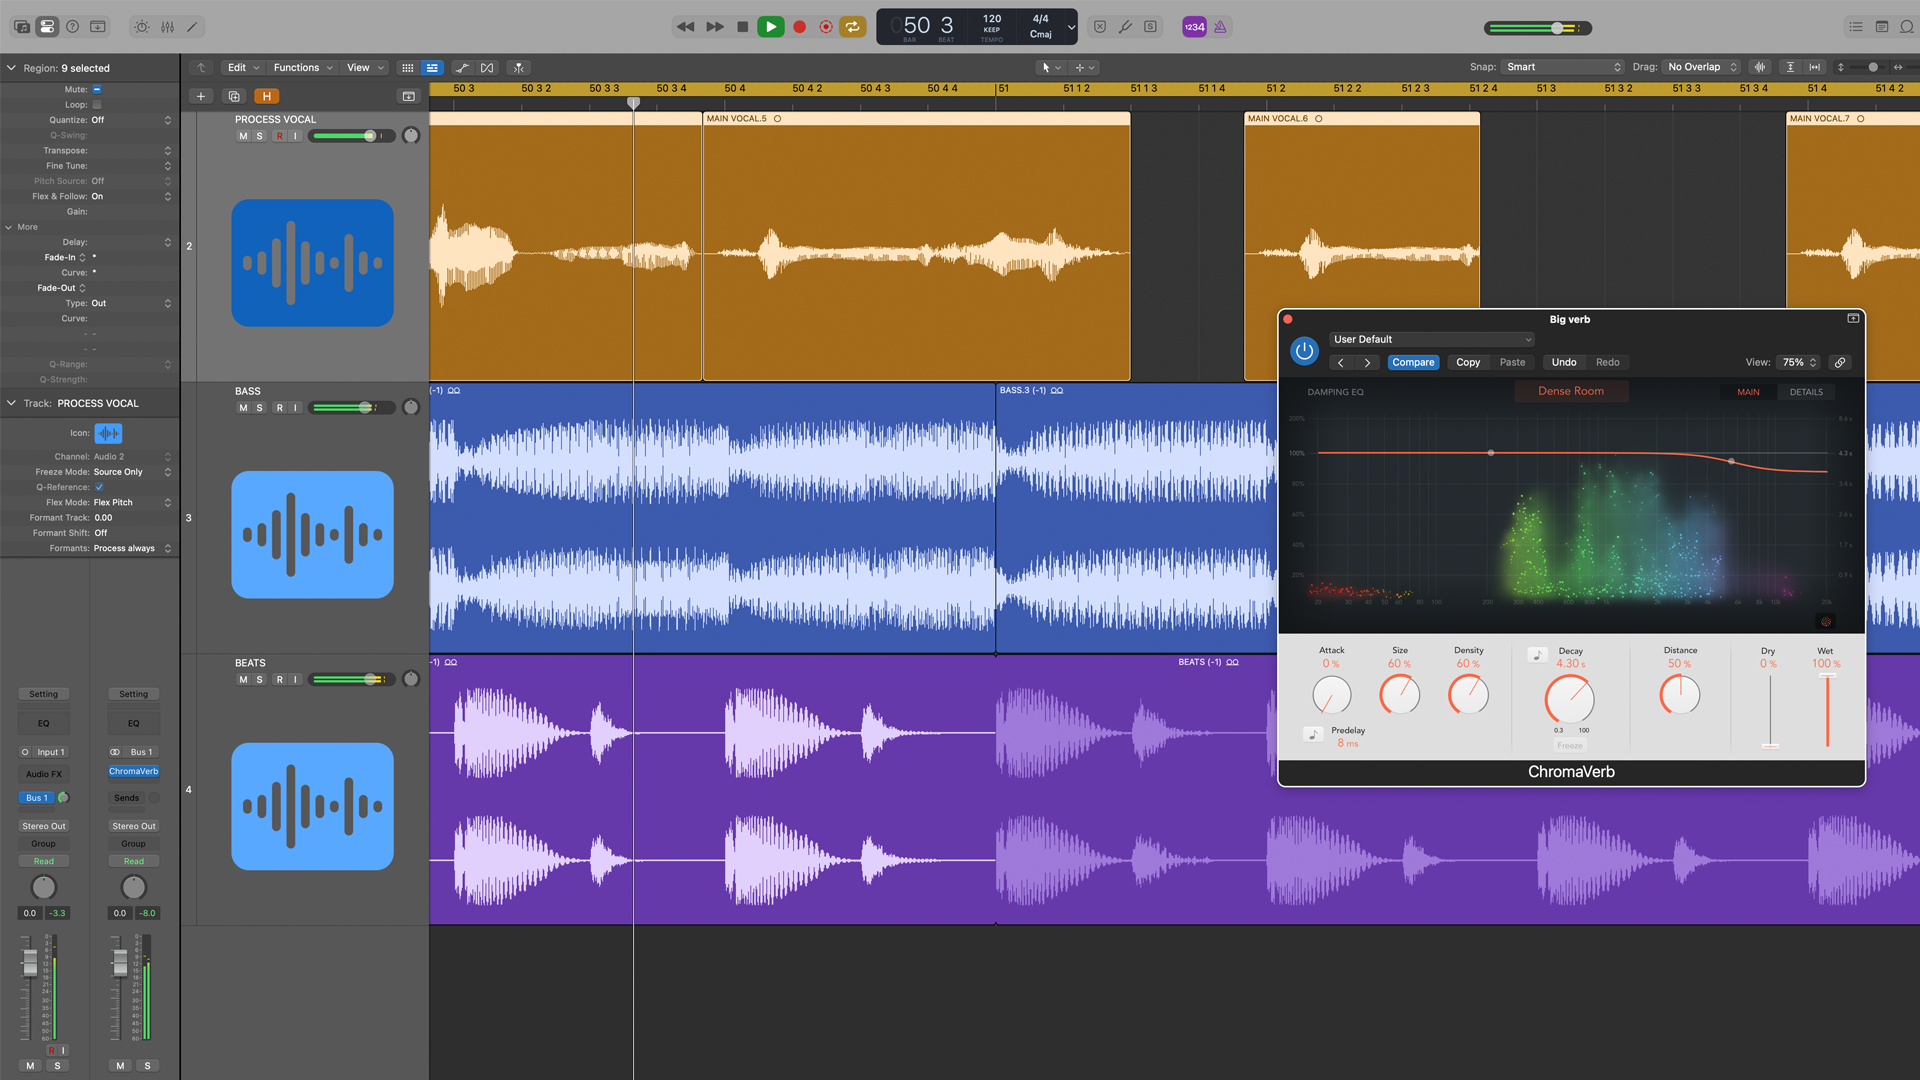The image size is (1920, 1080).
Task: Open the User Default preset dropdown
Action: tap(1431, 339)
